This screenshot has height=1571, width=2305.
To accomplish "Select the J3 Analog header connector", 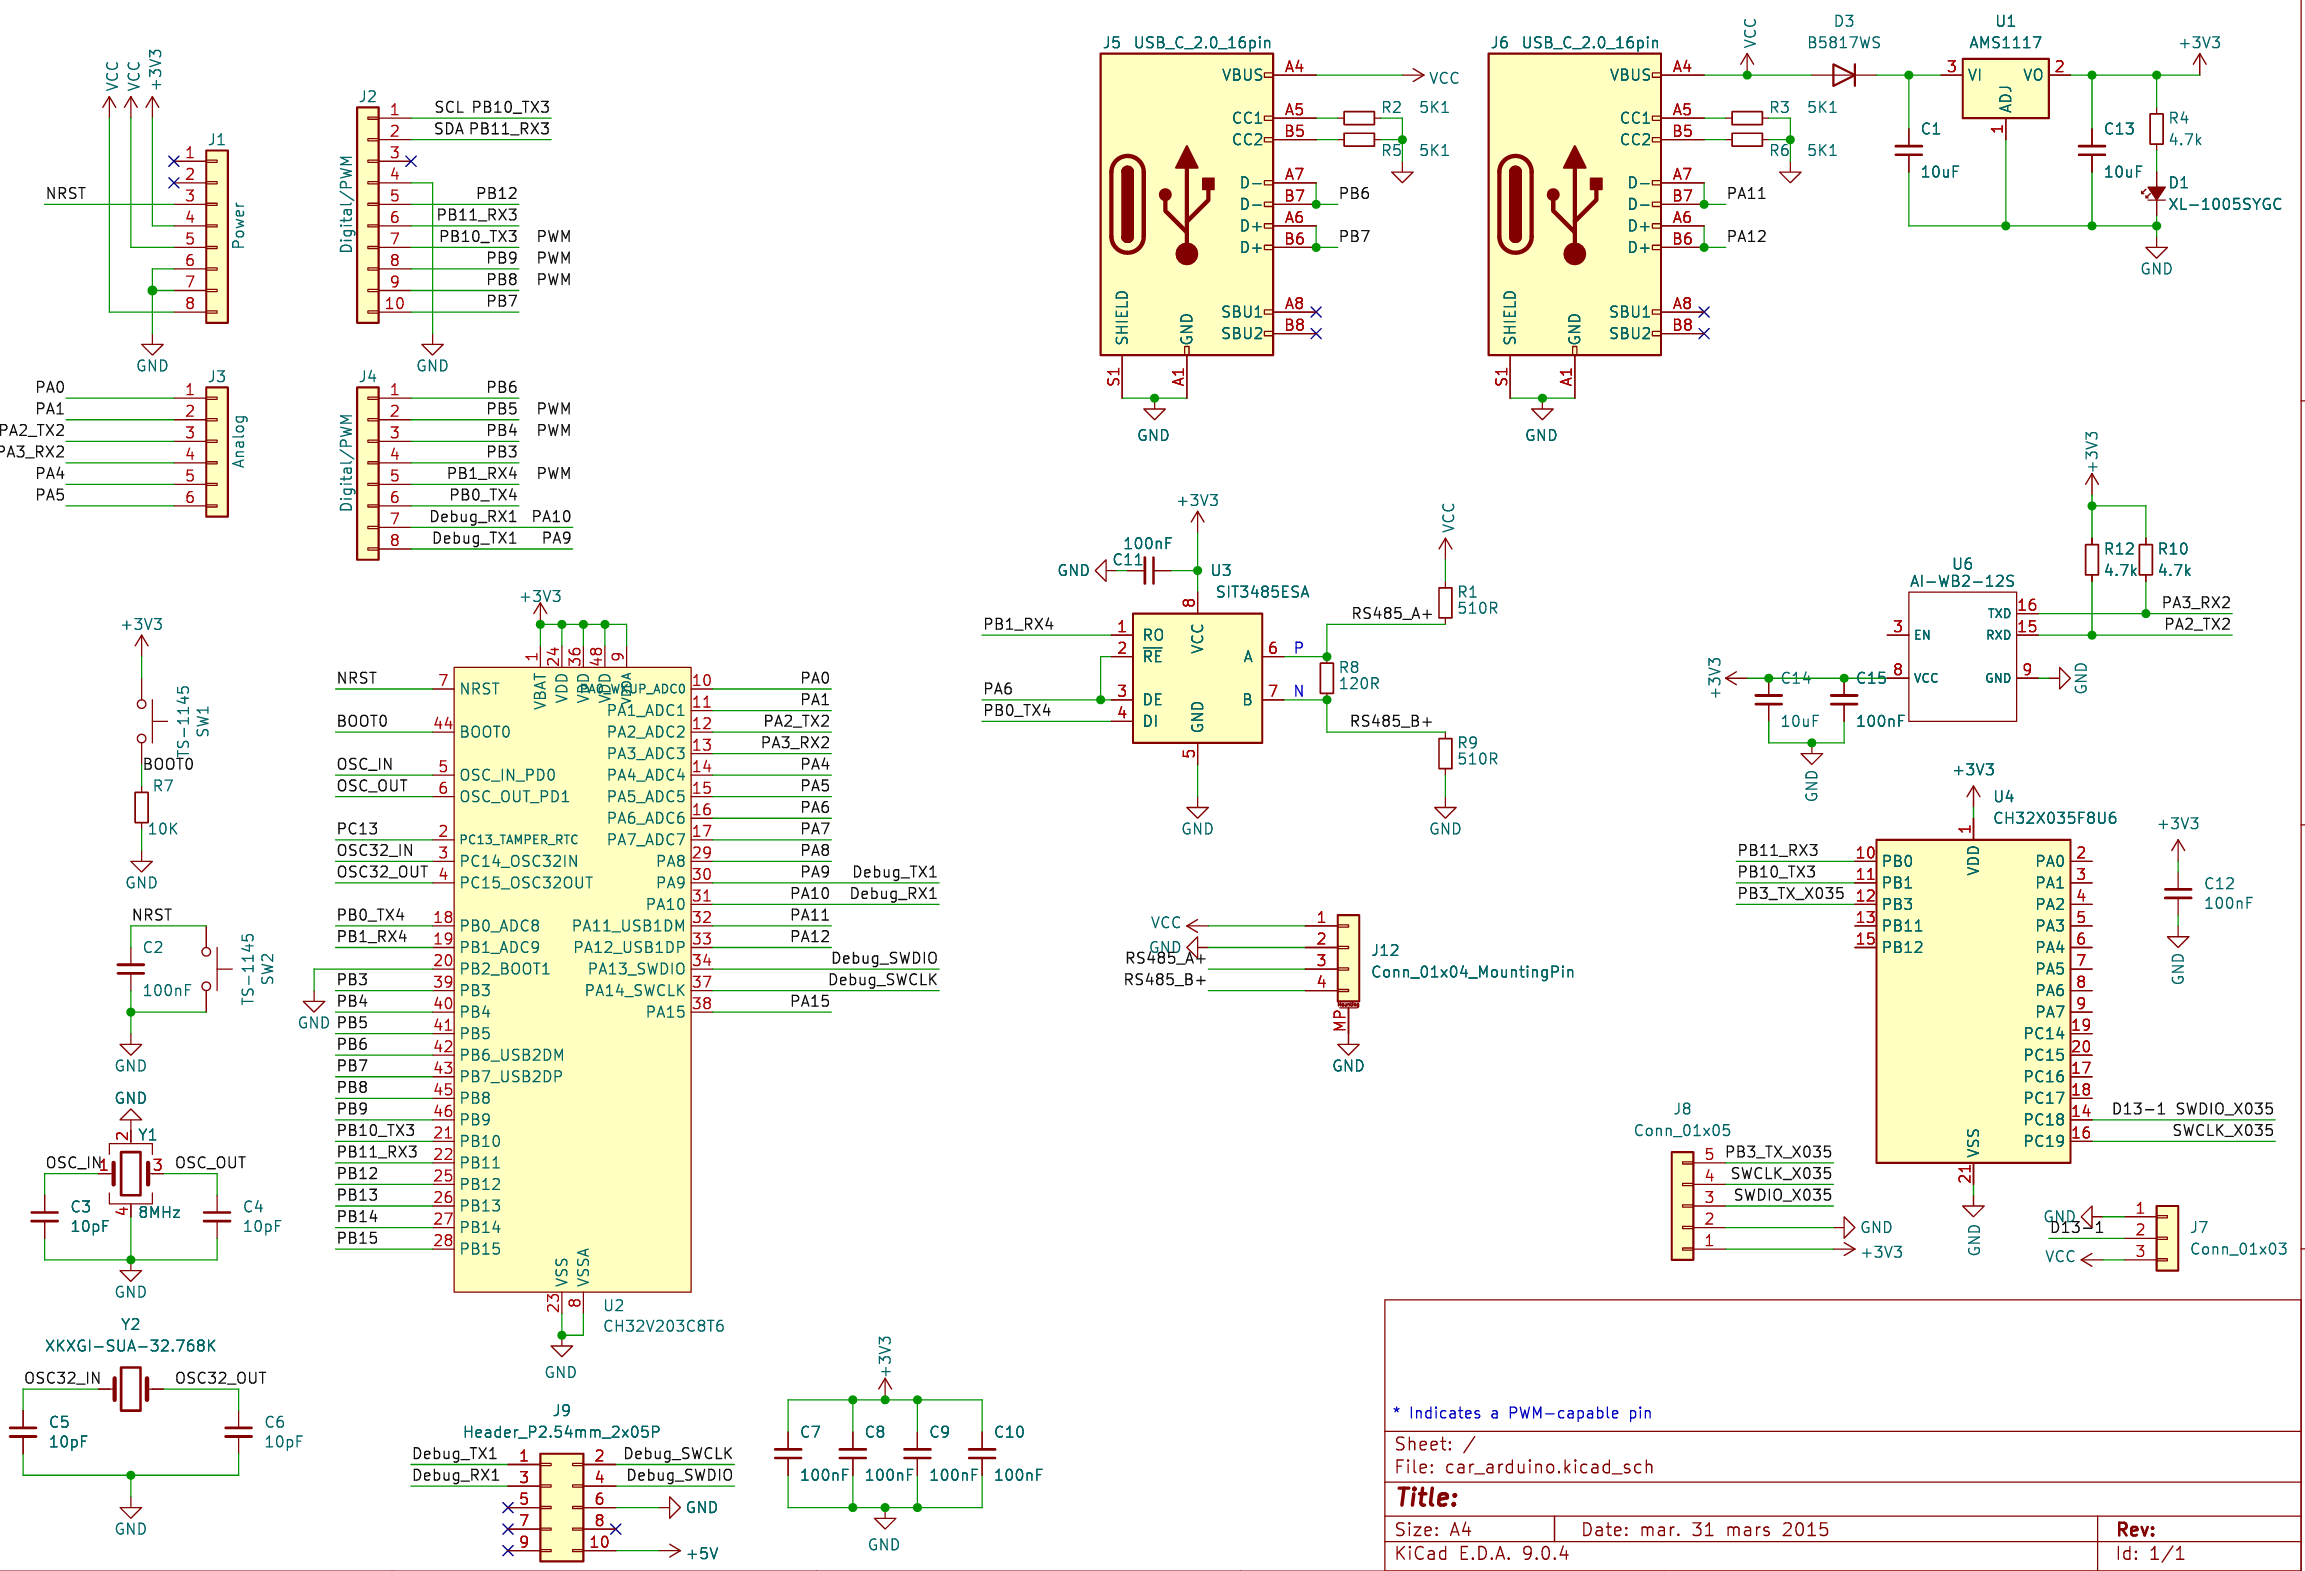I will pos(217,451).
